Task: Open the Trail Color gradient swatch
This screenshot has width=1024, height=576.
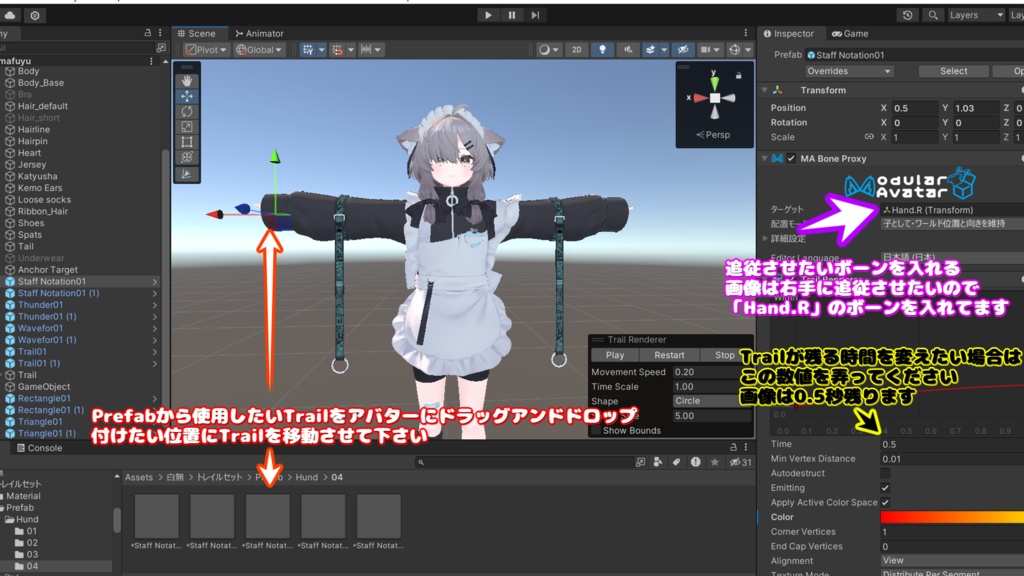Action: click(952, 517)
